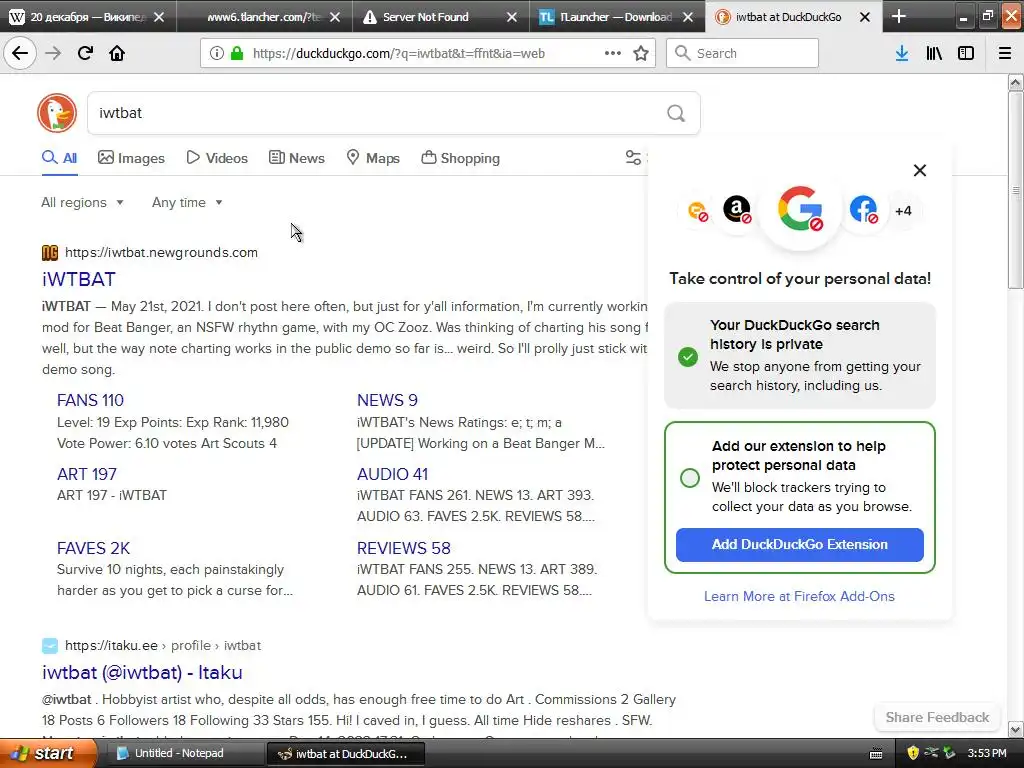Select the All search category
Viewport: 1024px width, 768px height.
59,158
